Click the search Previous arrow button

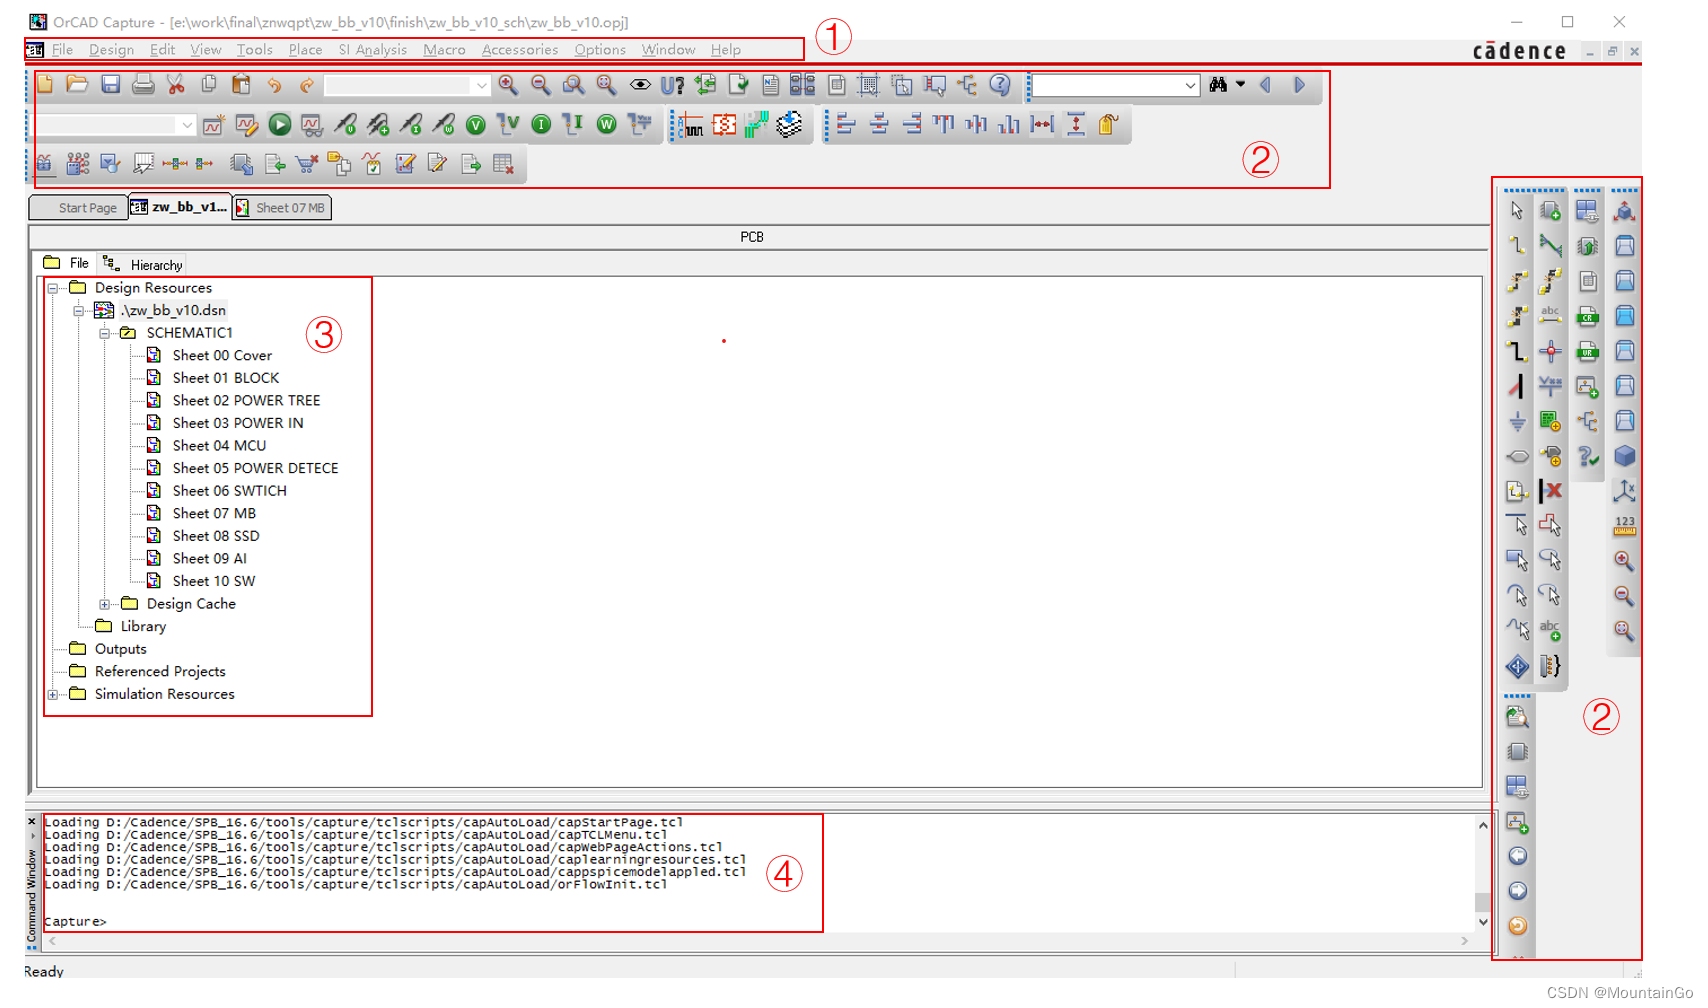click(x=1266, y=85)
